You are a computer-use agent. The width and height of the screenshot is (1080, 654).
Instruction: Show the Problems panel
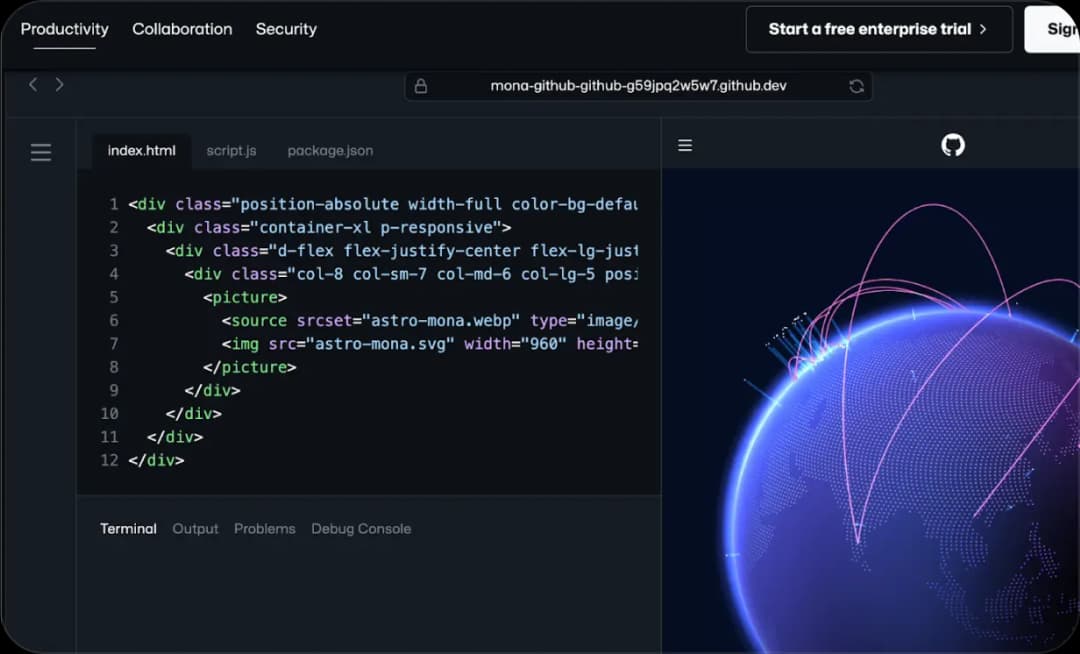(x=264, y=528)
